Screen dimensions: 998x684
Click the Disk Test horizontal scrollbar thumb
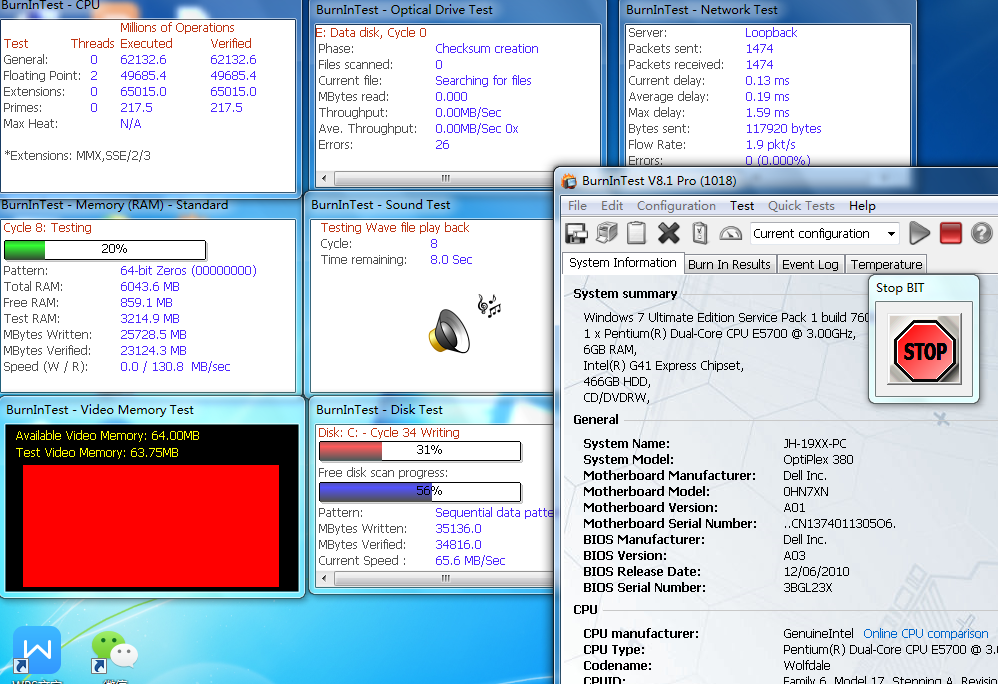(x=446, y=578)
